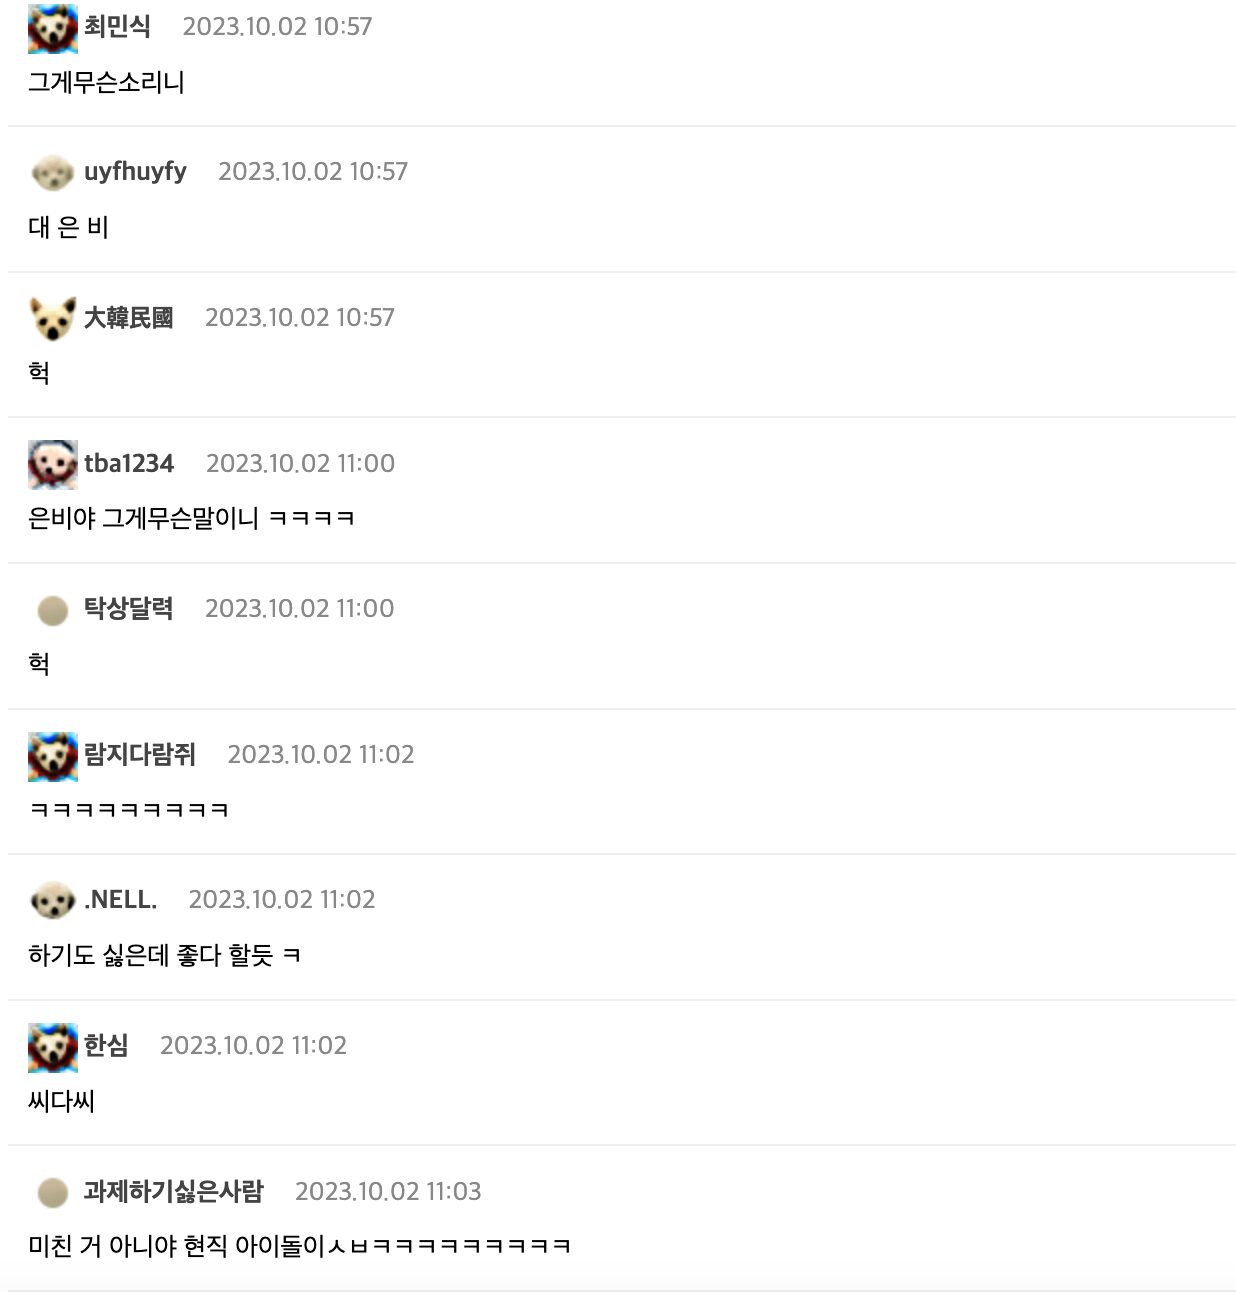Viewport: 1236px width, 1292px height.
Task: Click tba1234's profile avatar icon
Action: click(53, 464)
